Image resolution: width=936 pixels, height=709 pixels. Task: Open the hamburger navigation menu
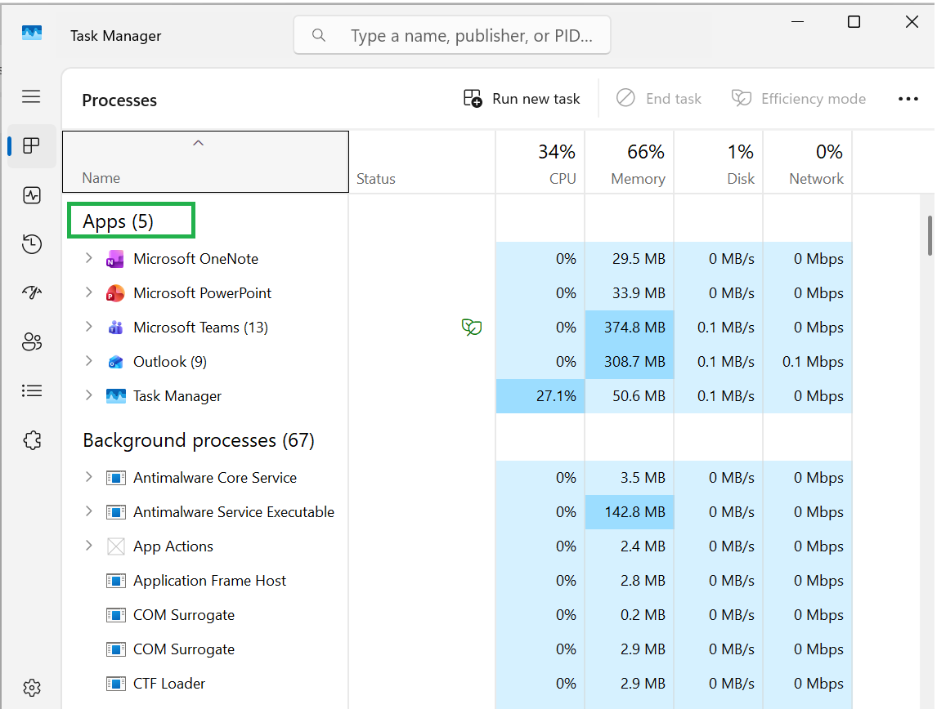click(x=31, y=97)
